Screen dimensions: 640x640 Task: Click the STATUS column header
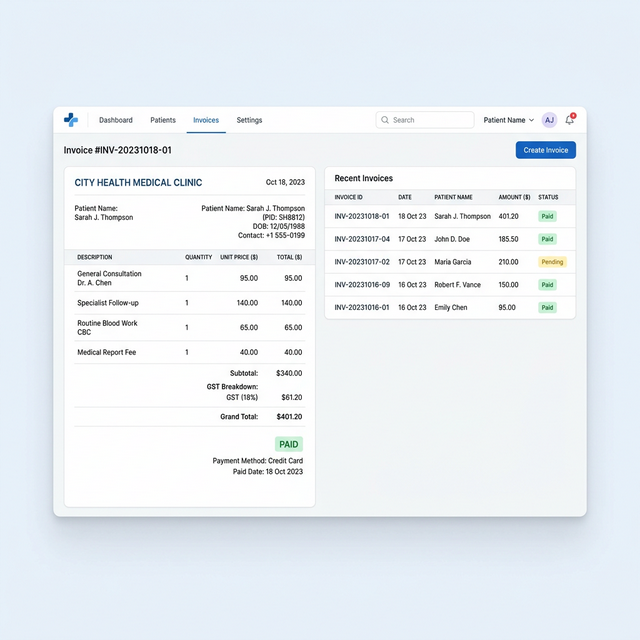click(x=548, y=197)
